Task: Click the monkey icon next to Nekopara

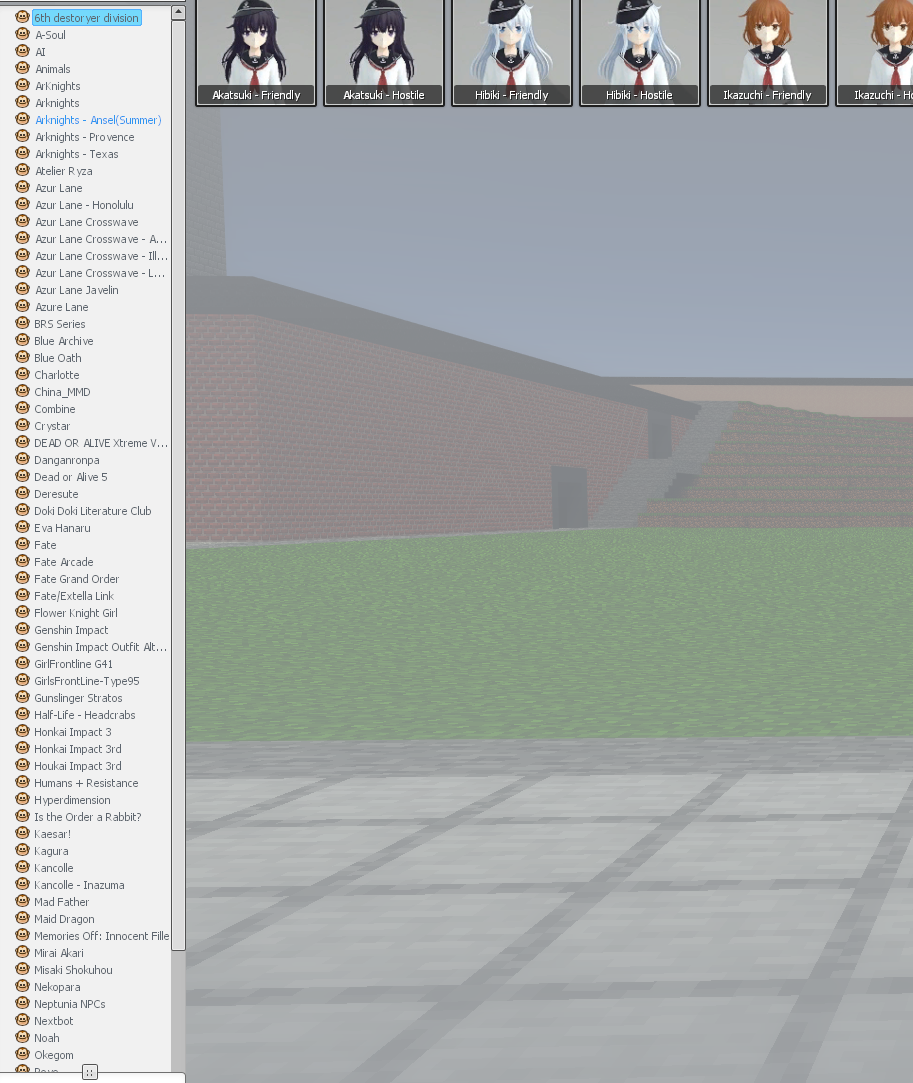Action: (x=23, y=986)
